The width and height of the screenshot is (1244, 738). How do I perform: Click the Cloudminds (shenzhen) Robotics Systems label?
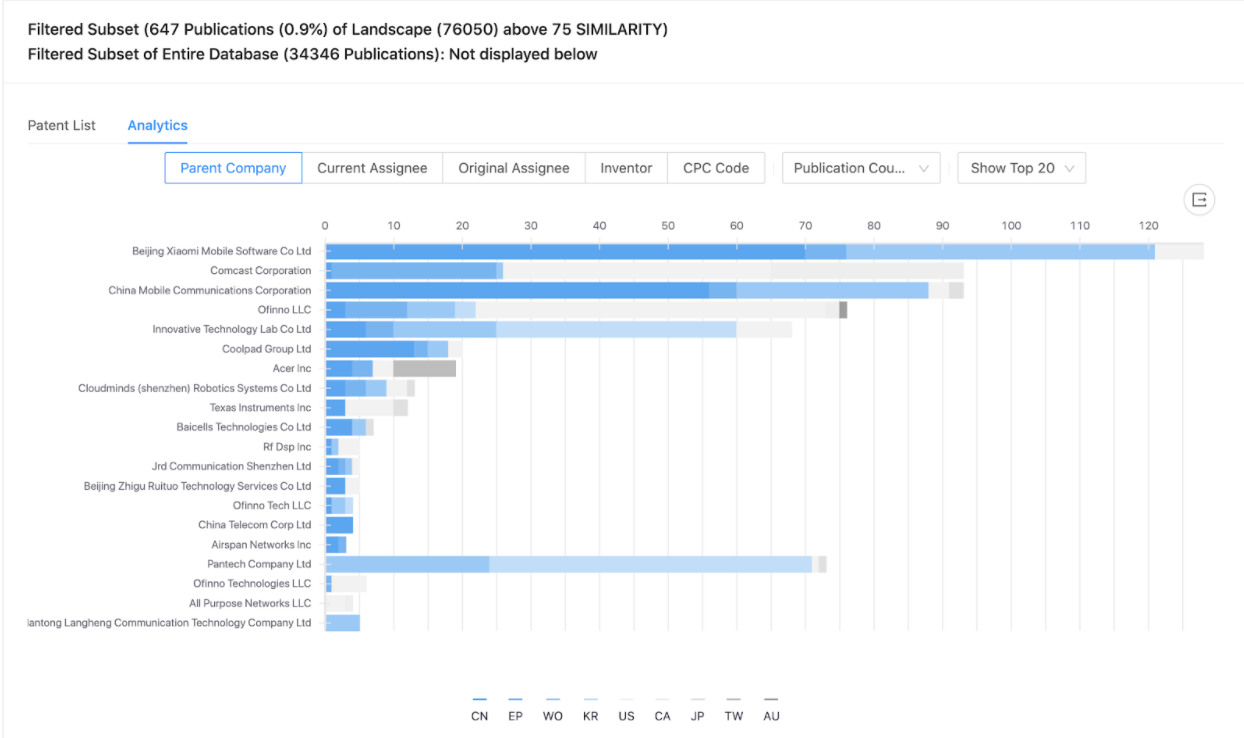(195, 388)
